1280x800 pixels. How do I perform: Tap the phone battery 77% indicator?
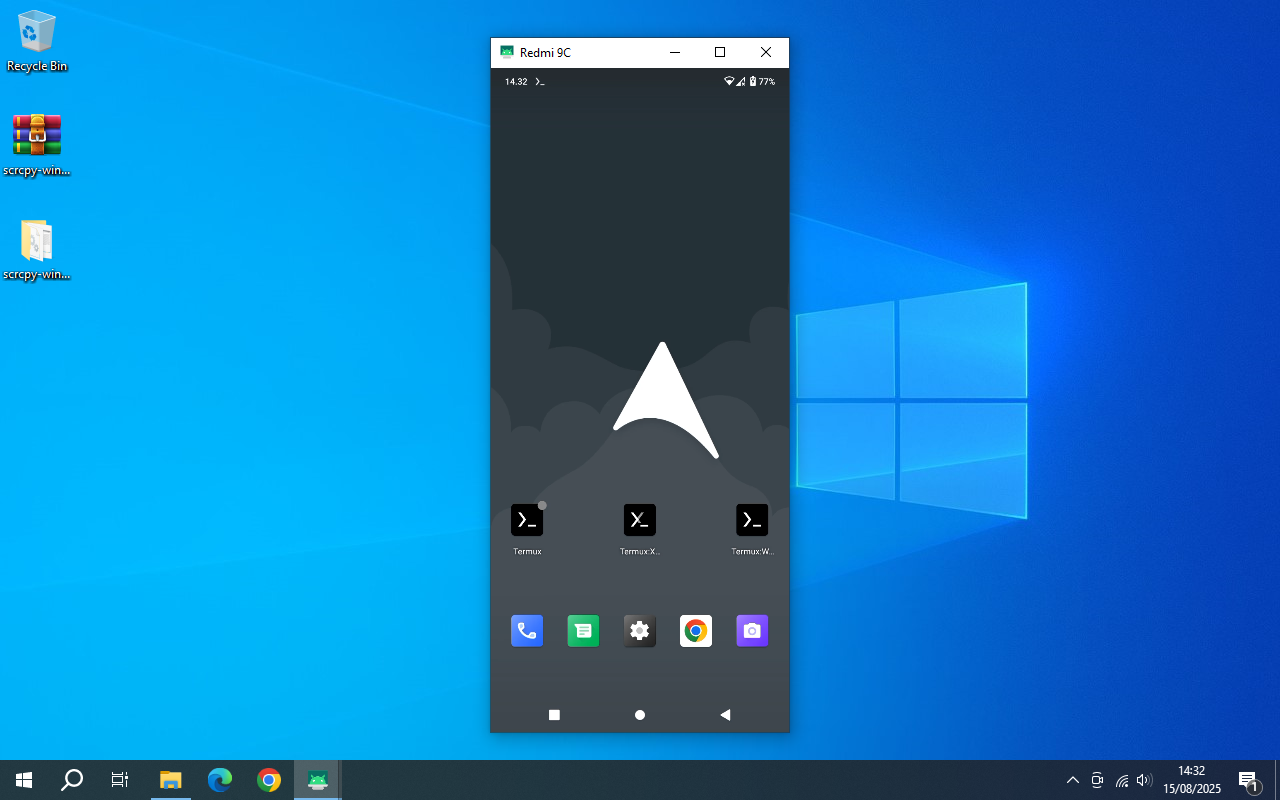[762, 82]
